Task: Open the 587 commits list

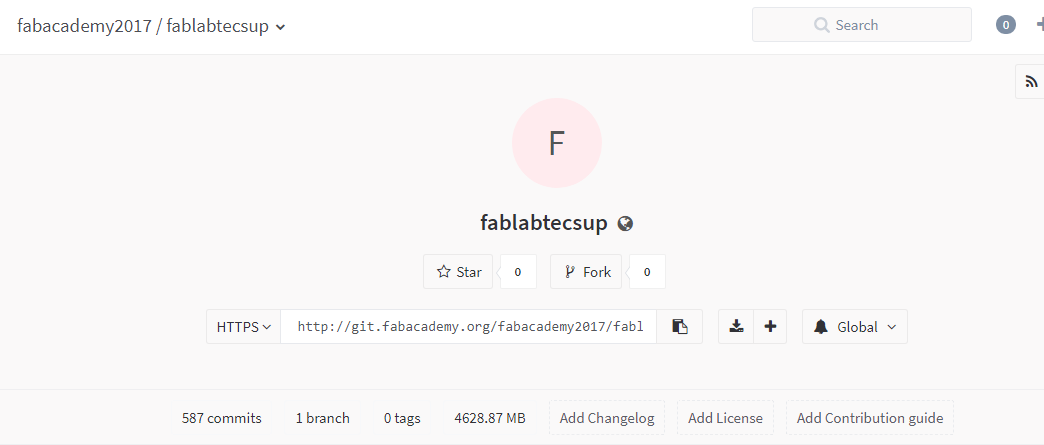Action: pyautogui.click(x=222, y=418)
